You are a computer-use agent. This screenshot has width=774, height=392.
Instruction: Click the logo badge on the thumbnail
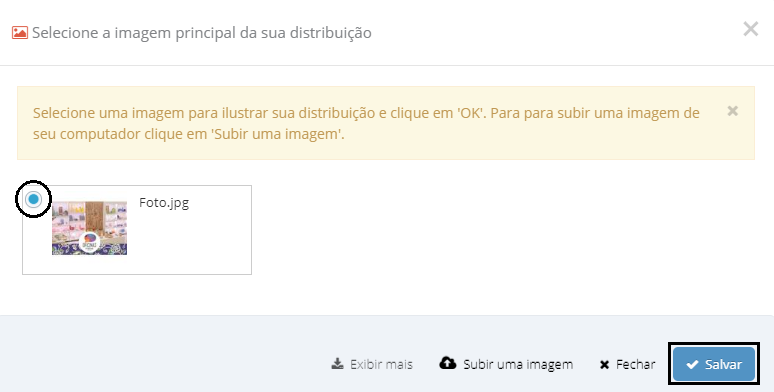(89, 242)
